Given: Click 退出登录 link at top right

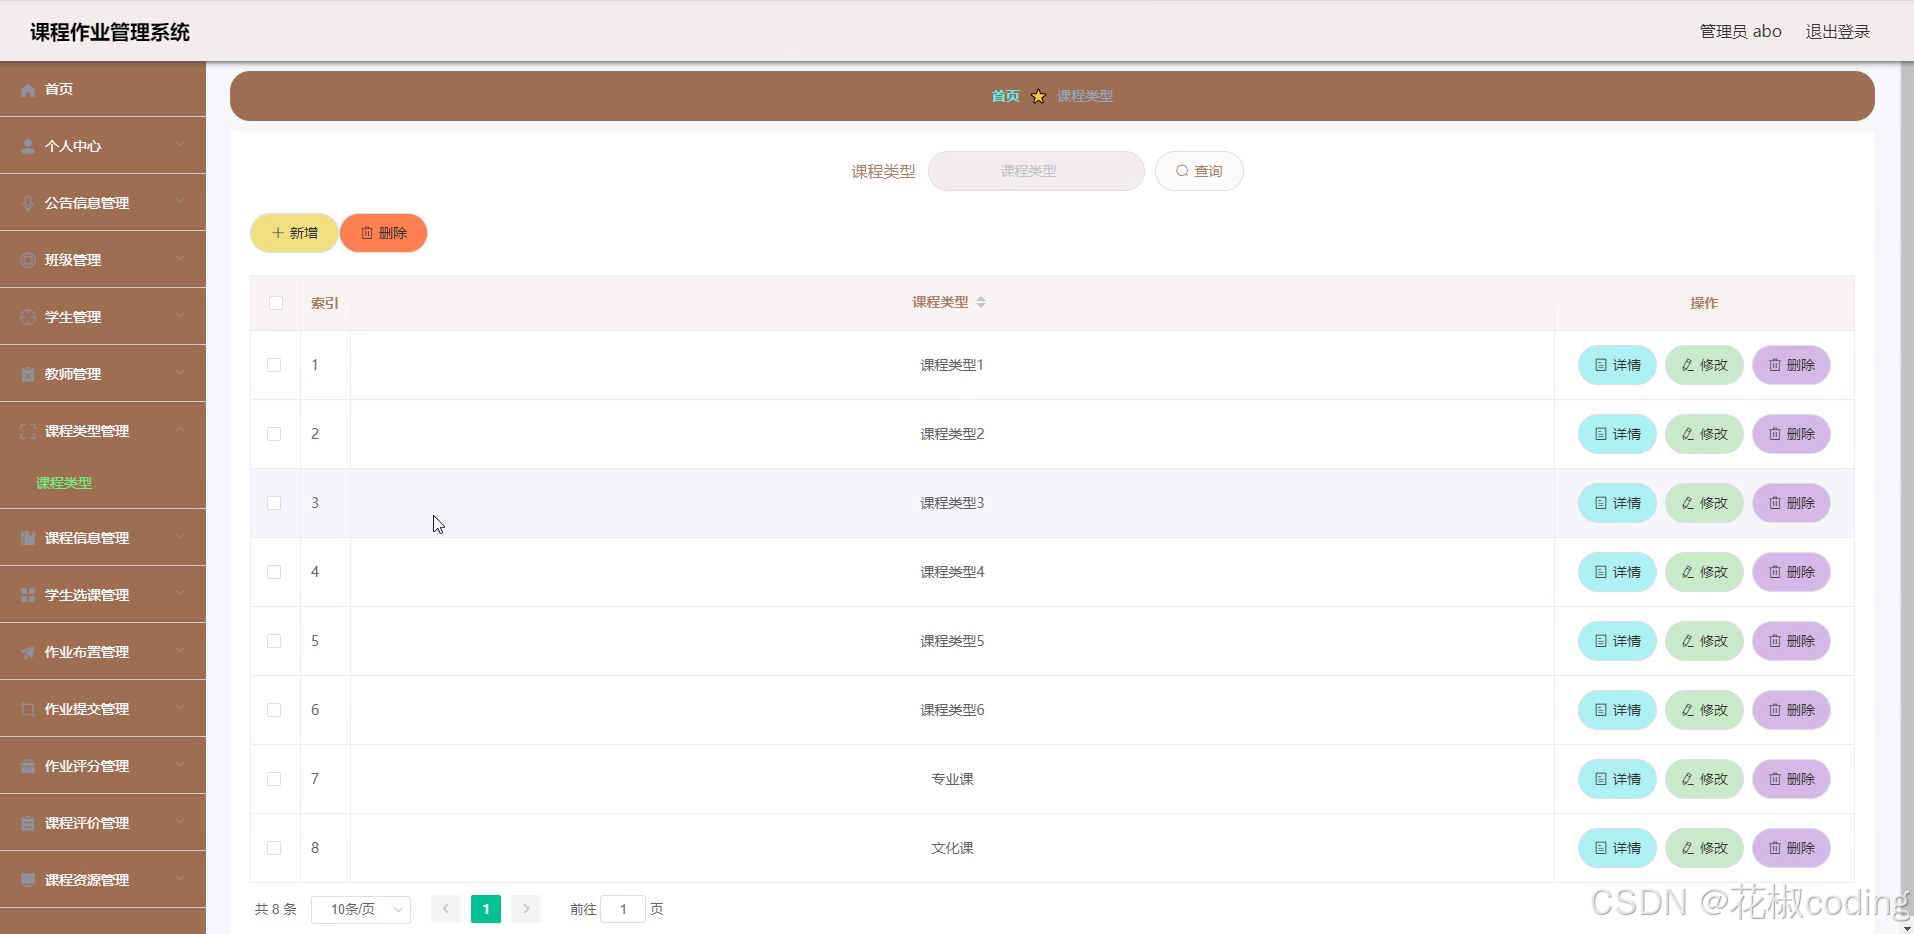Looking at the screenshot, I should (x=1837, y=31).
